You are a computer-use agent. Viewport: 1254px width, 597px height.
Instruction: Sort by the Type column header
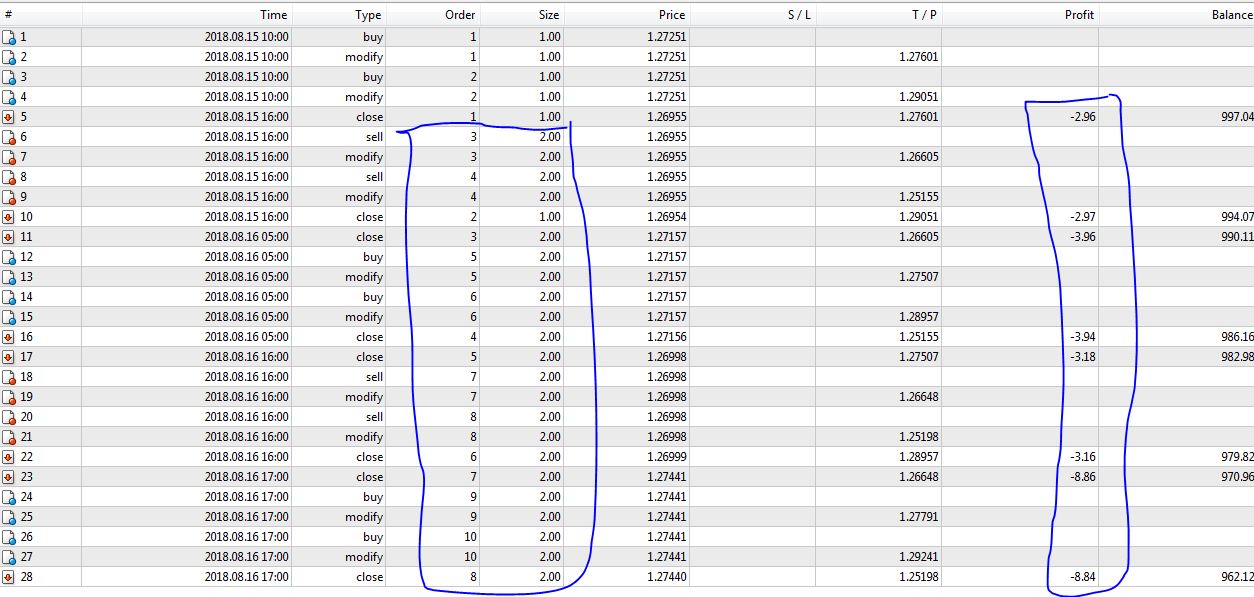[x=368, y=15]
